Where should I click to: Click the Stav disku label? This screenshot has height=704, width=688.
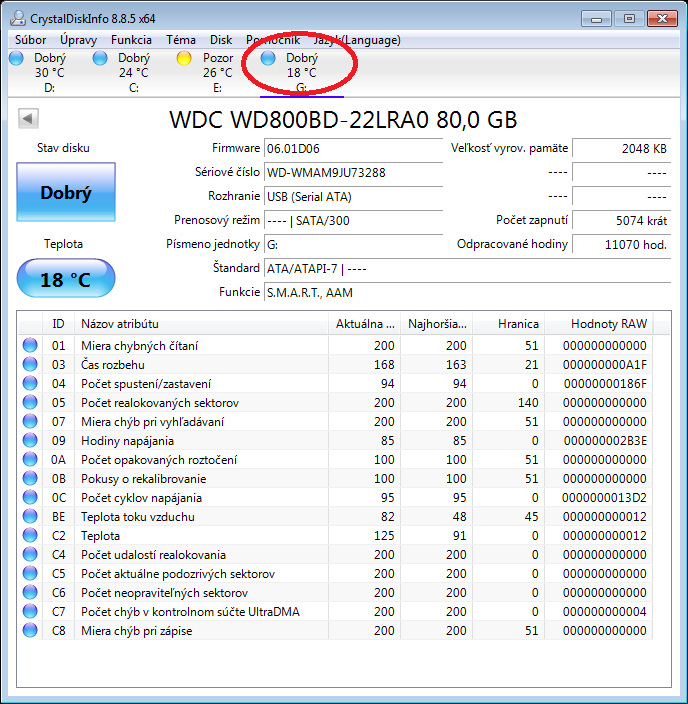tap(63, 148)
